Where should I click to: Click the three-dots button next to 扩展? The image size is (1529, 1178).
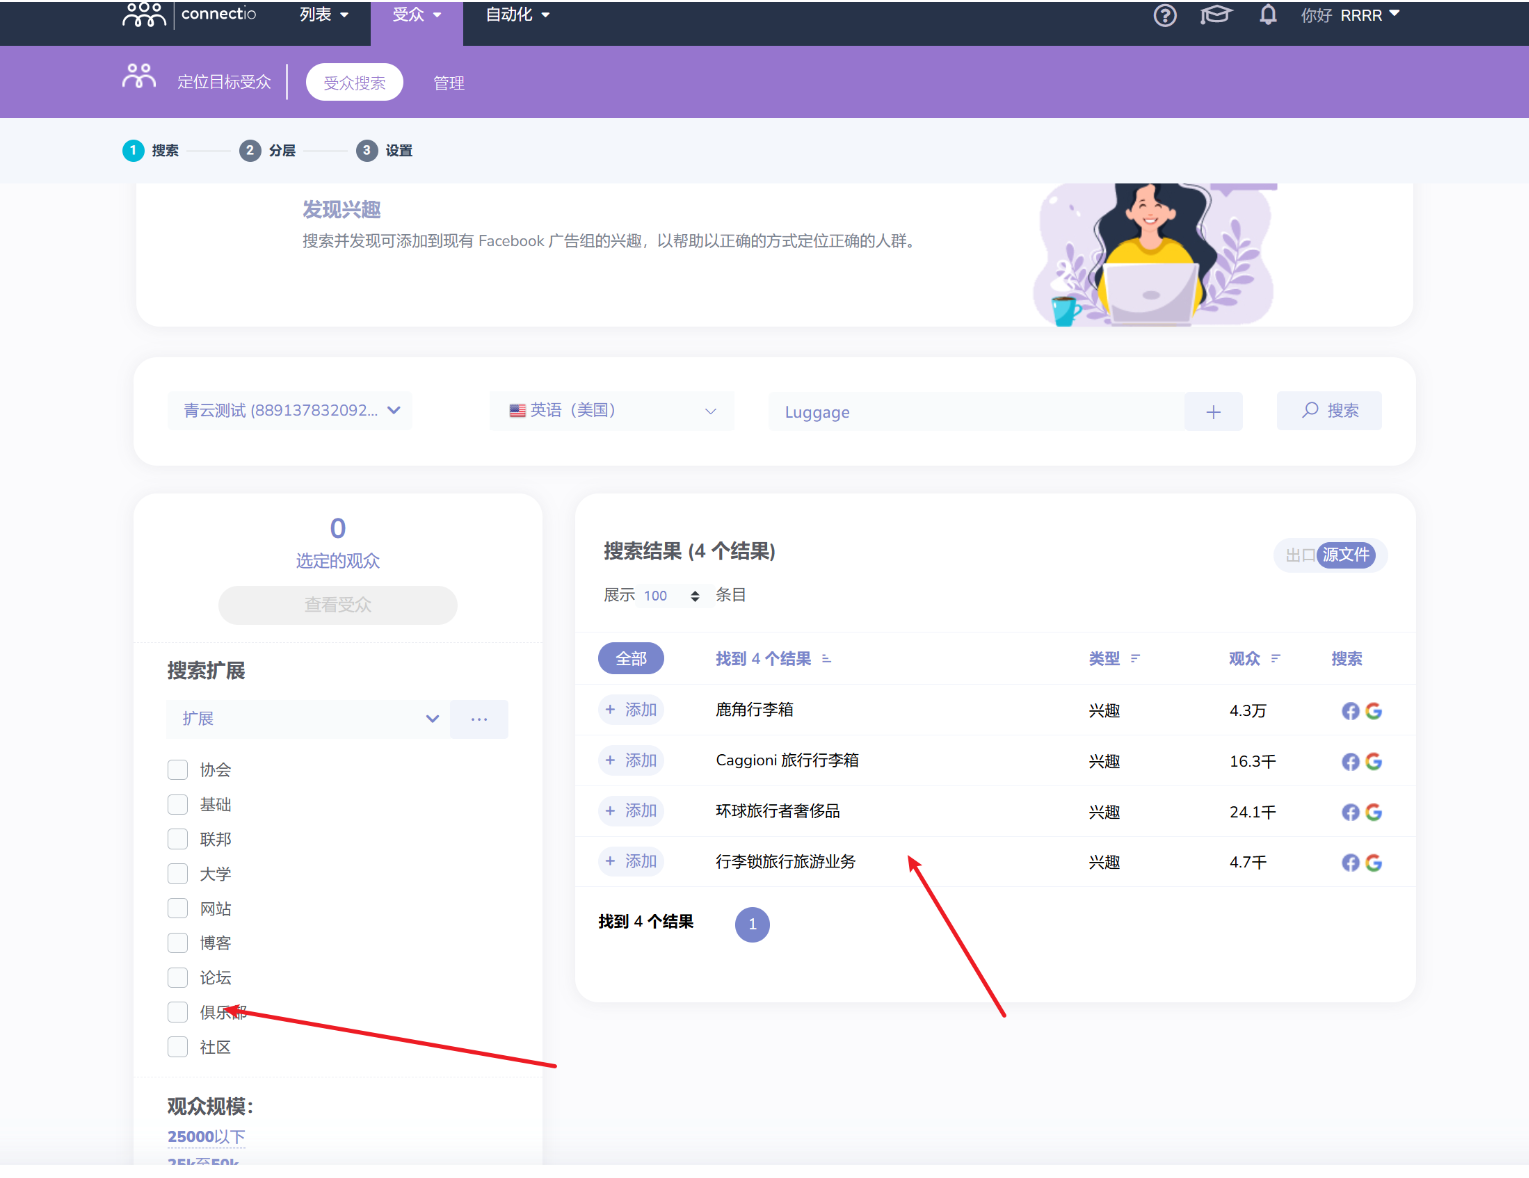[479, 719]
